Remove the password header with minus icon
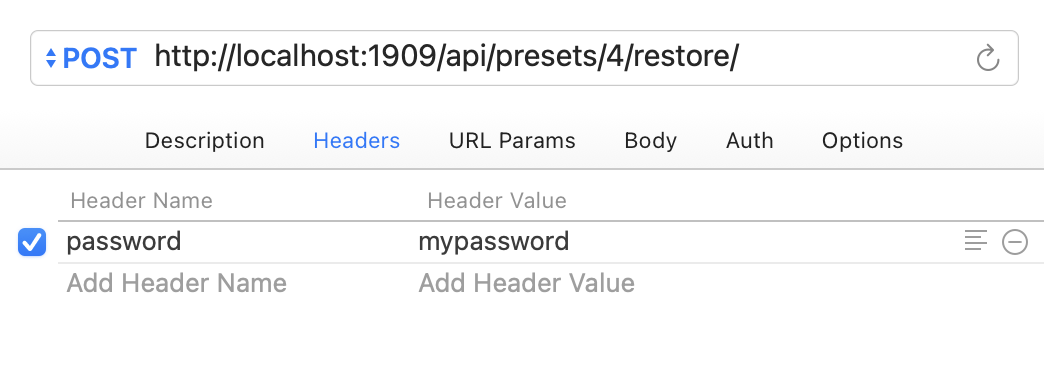This screenshot has width=1044, height=390. [x=1015, y=242]
